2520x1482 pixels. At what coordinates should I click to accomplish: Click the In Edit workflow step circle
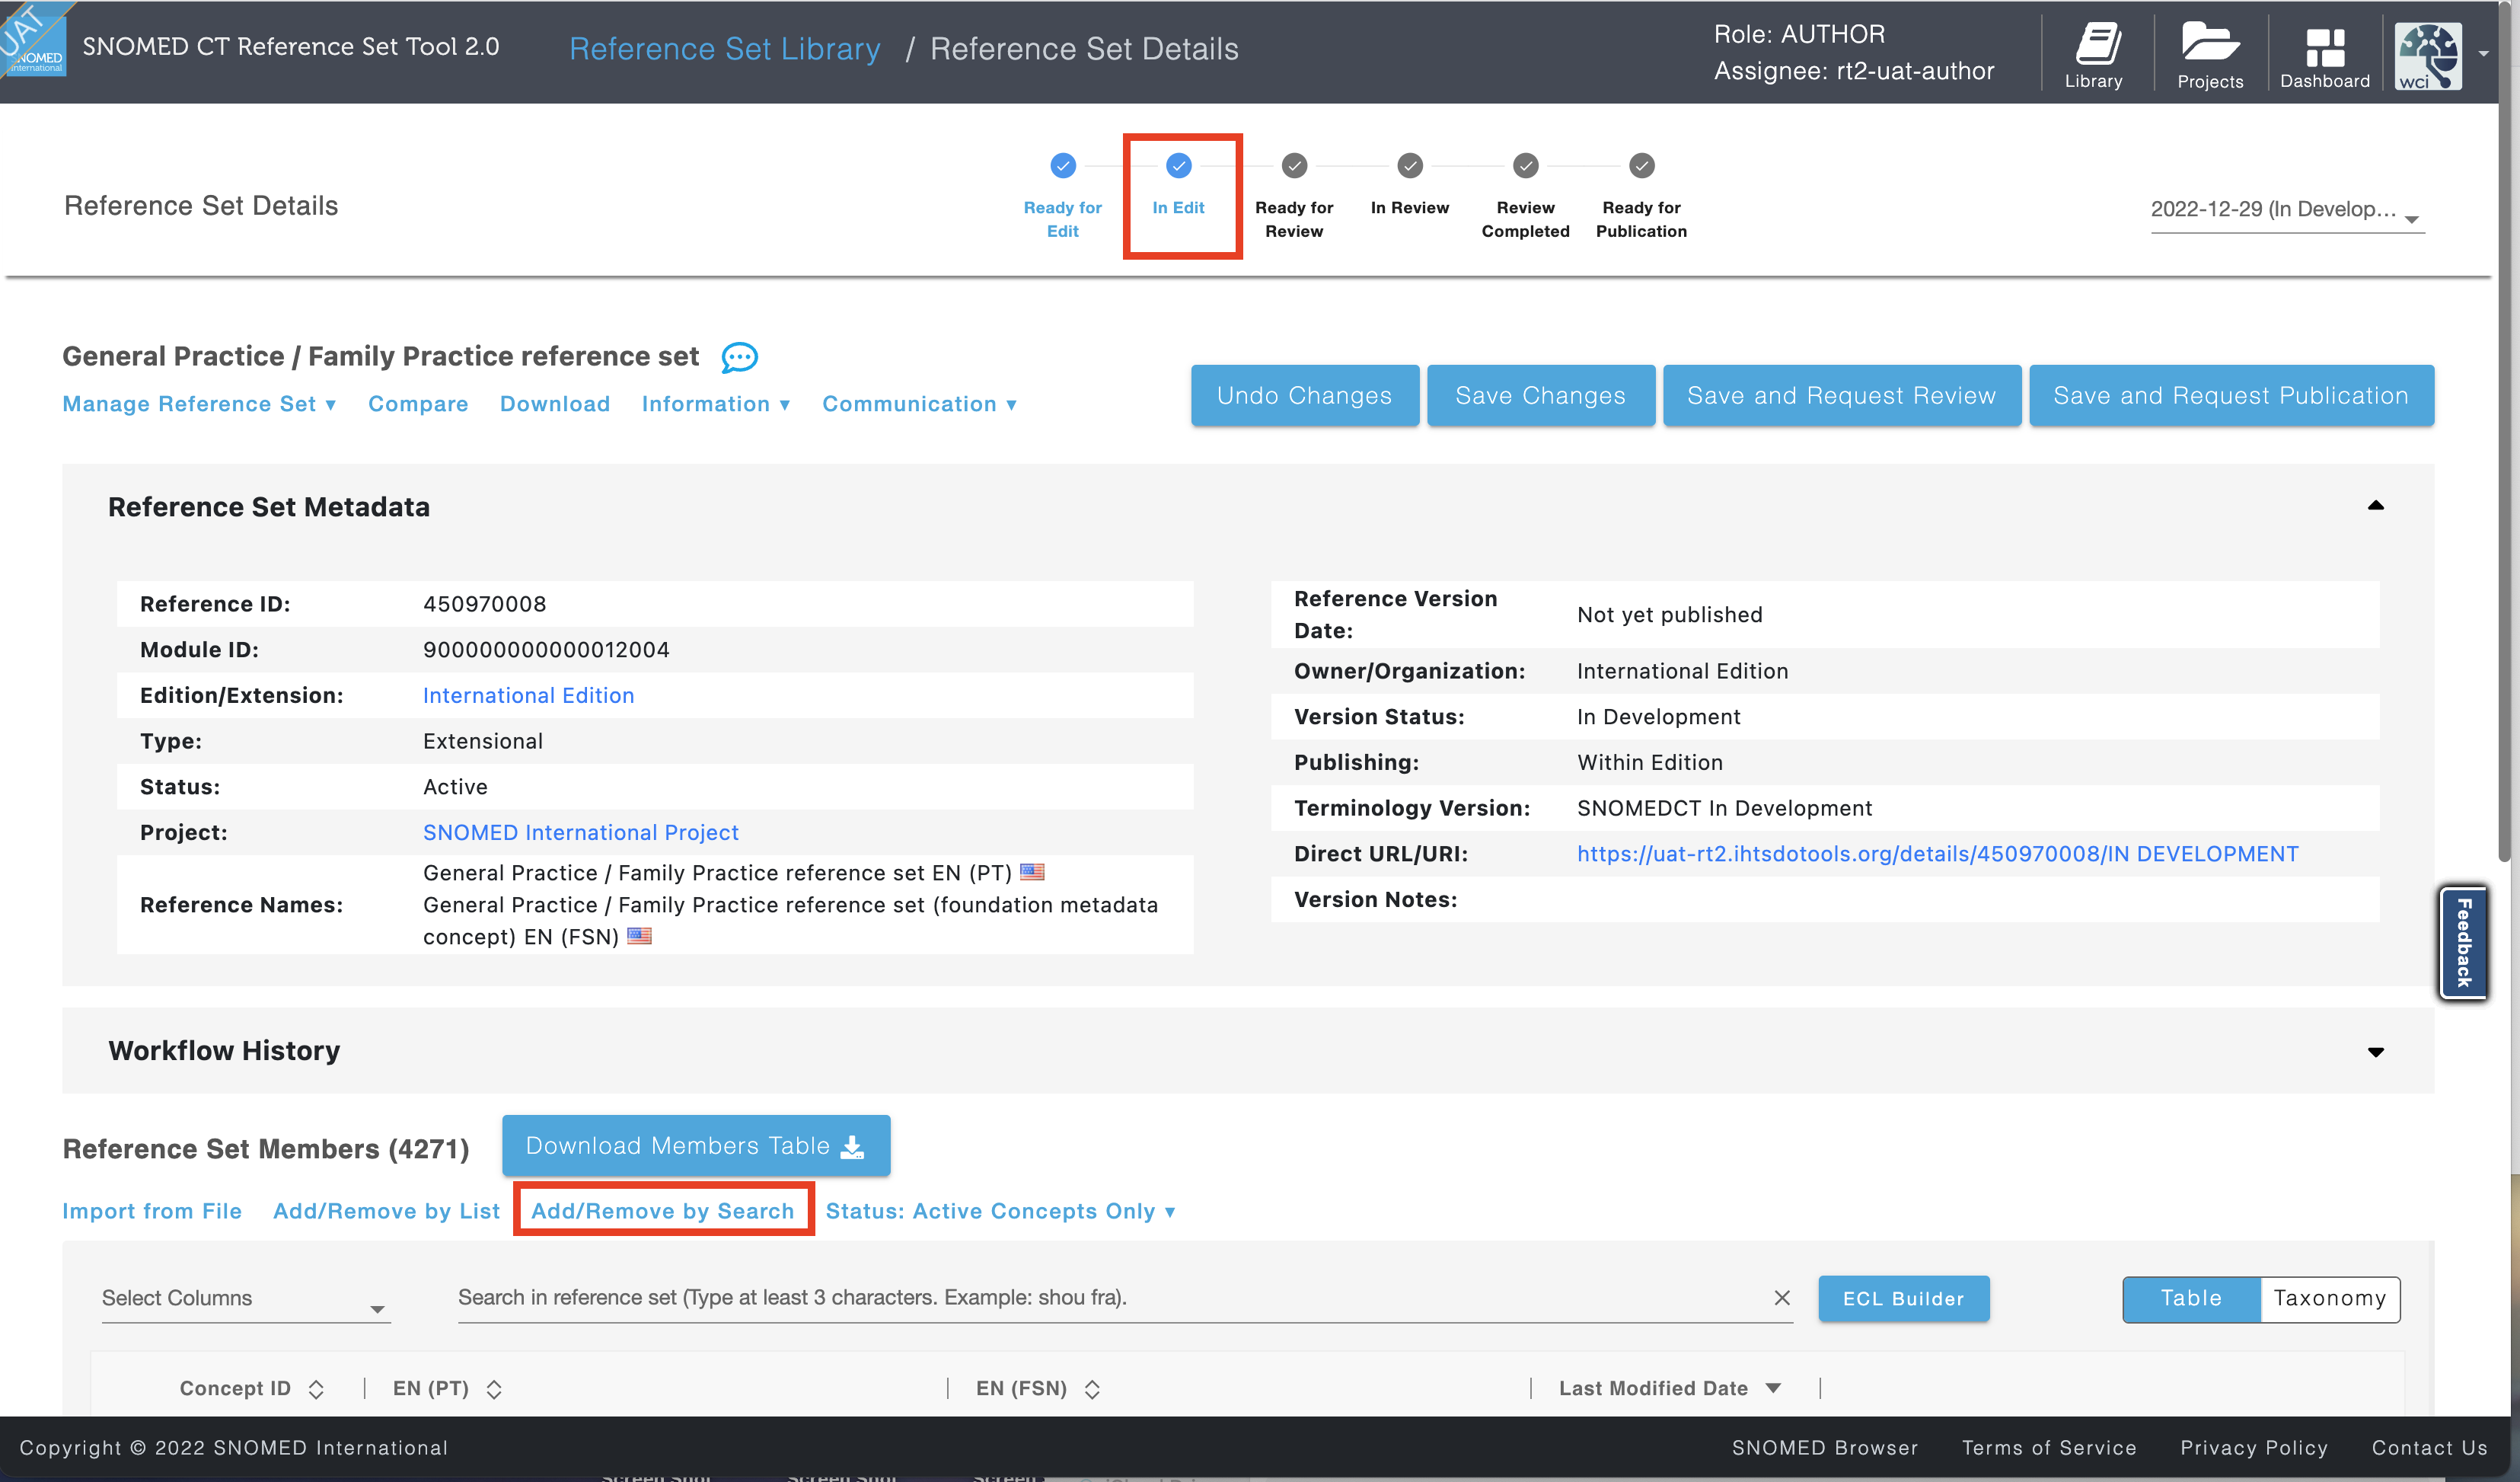coord(1179,166)
